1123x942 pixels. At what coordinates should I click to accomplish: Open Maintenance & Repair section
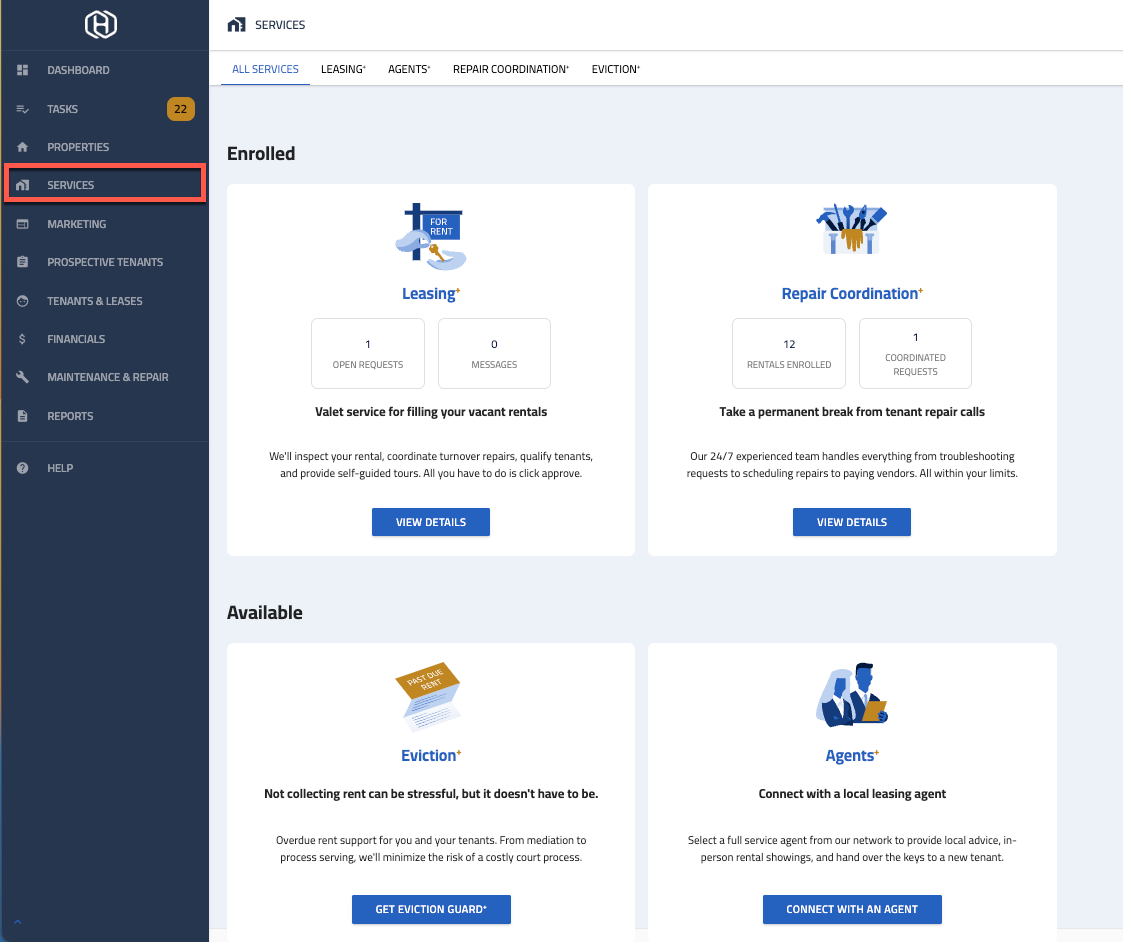pos(105,377)
